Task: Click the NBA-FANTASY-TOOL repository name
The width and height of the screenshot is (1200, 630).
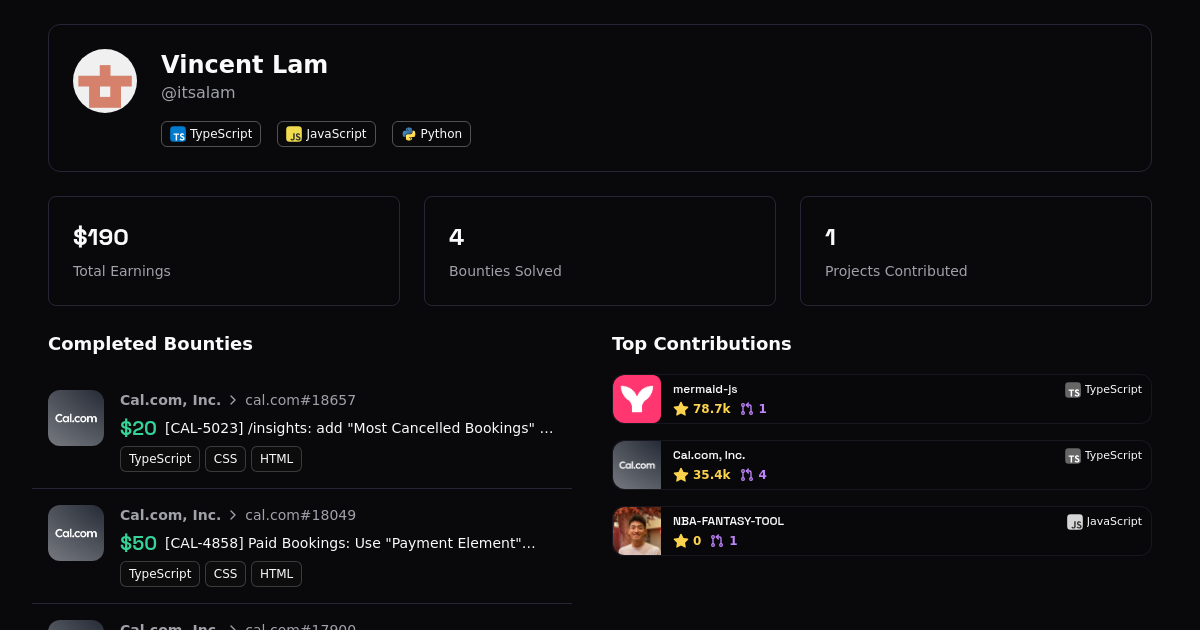Action: (728, 521)
